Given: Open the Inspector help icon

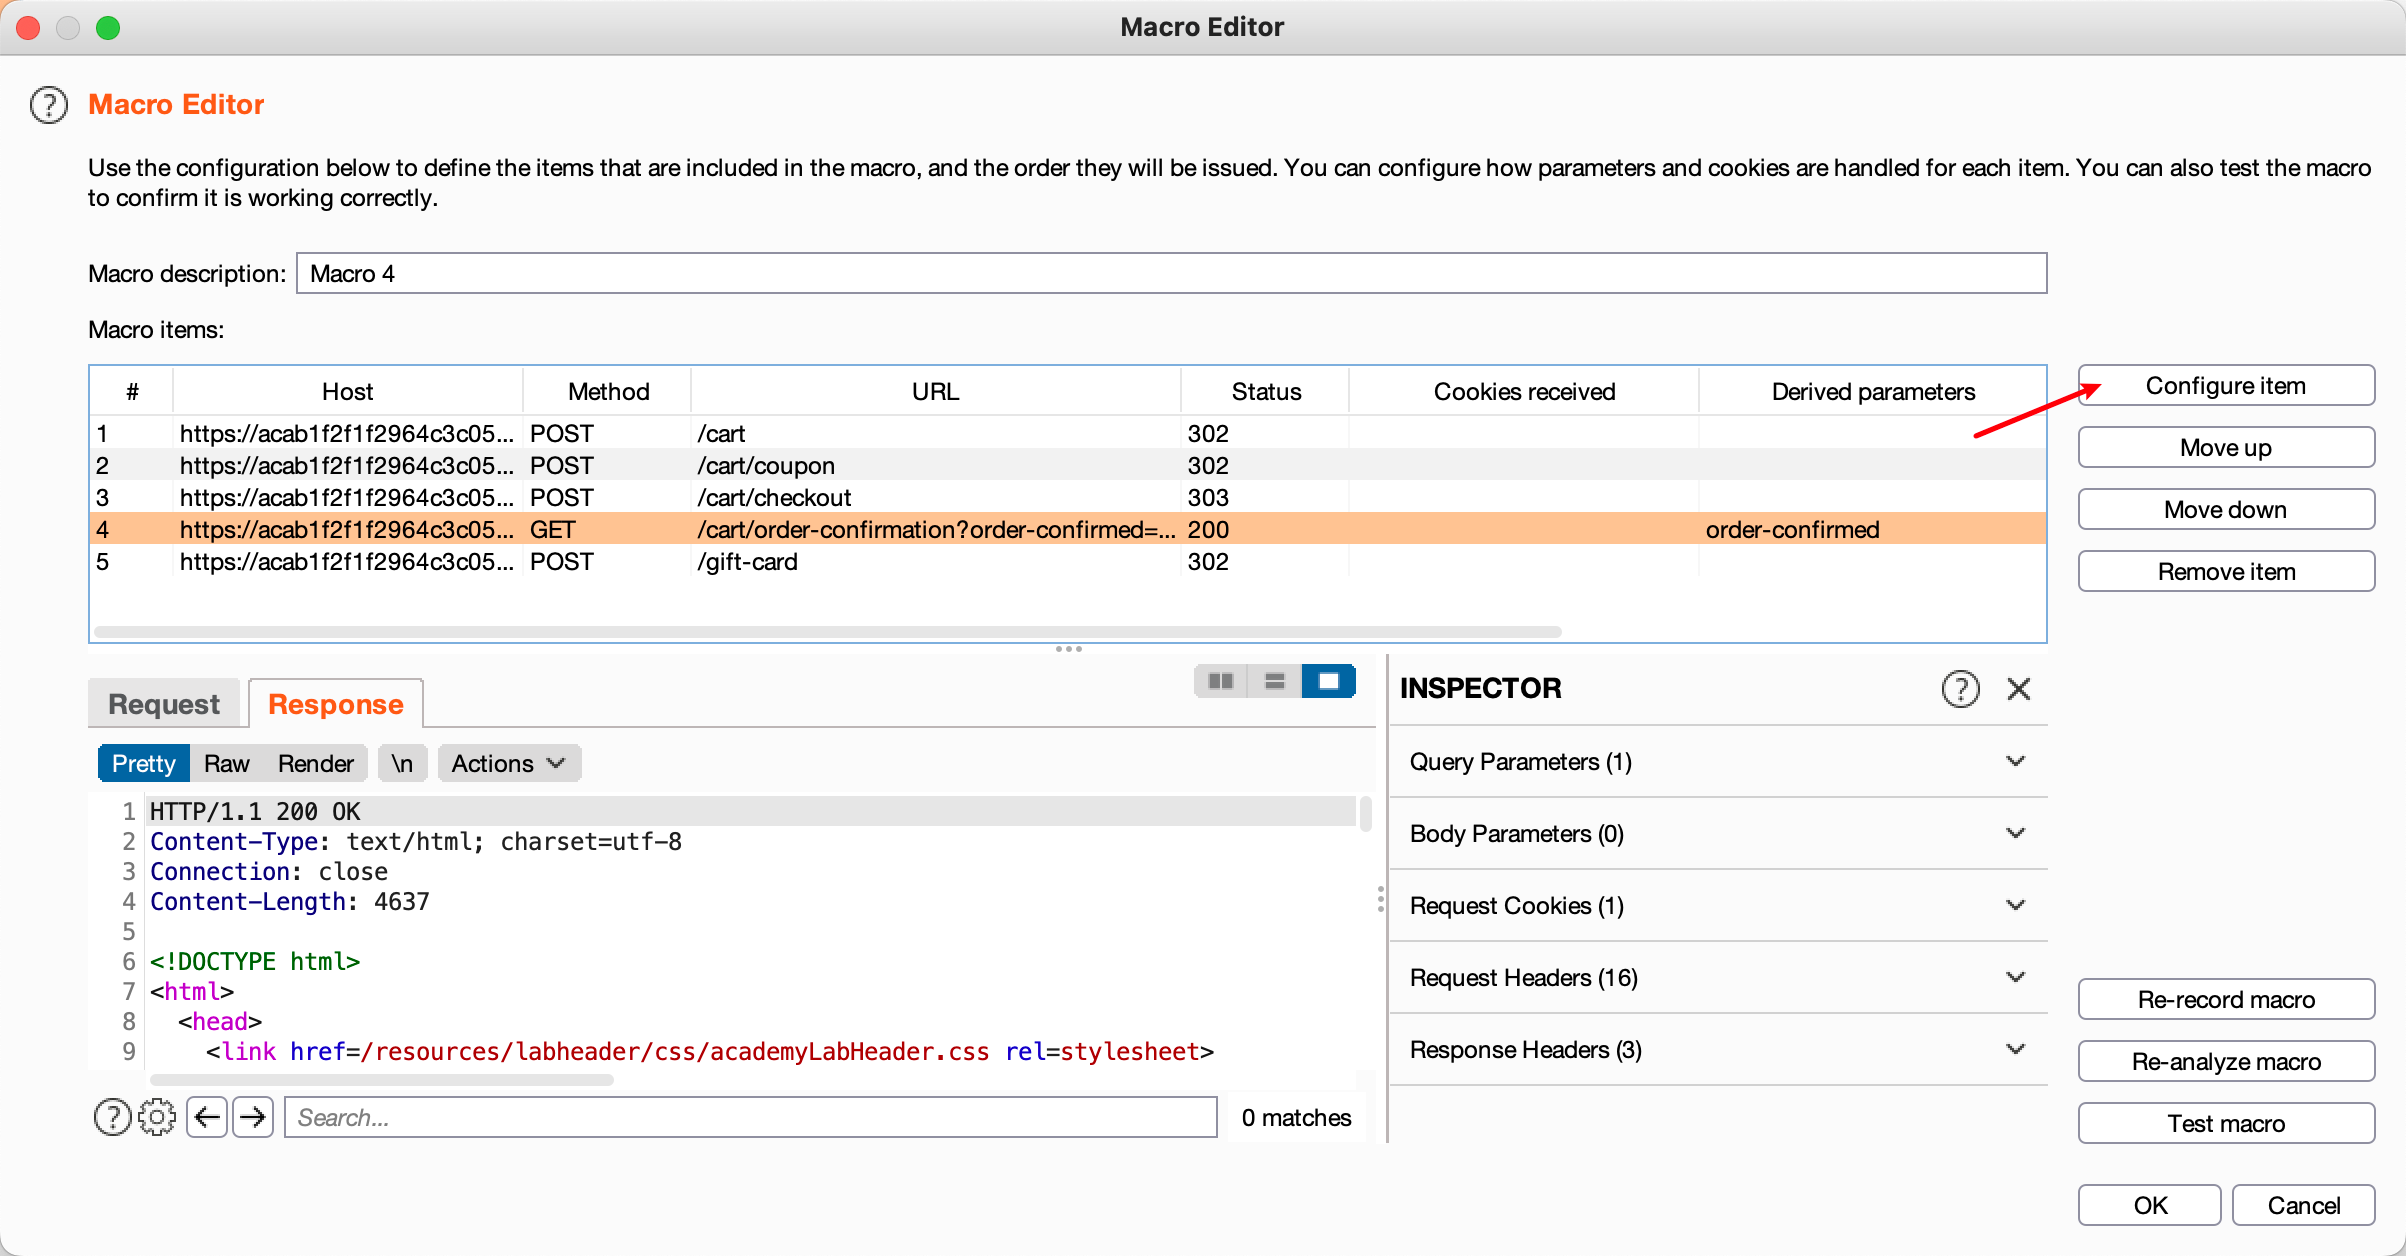Looking at the screenshot, I should [1960, 689].
